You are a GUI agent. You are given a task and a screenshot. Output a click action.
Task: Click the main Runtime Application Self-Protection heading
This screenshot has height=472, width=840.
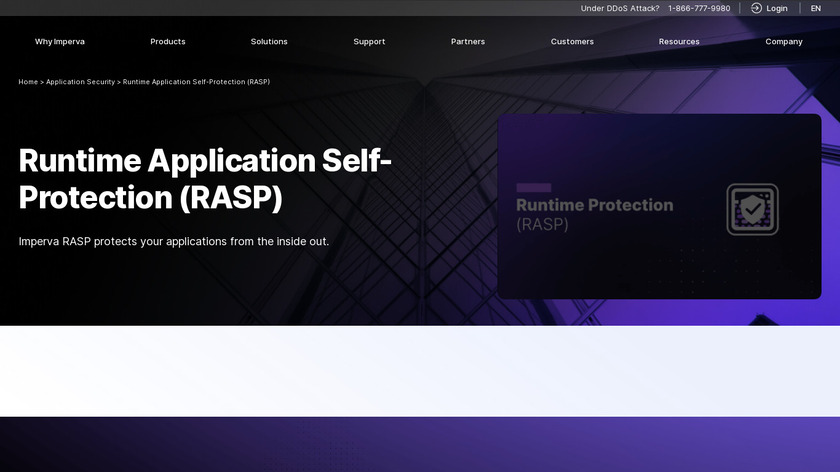205,179
